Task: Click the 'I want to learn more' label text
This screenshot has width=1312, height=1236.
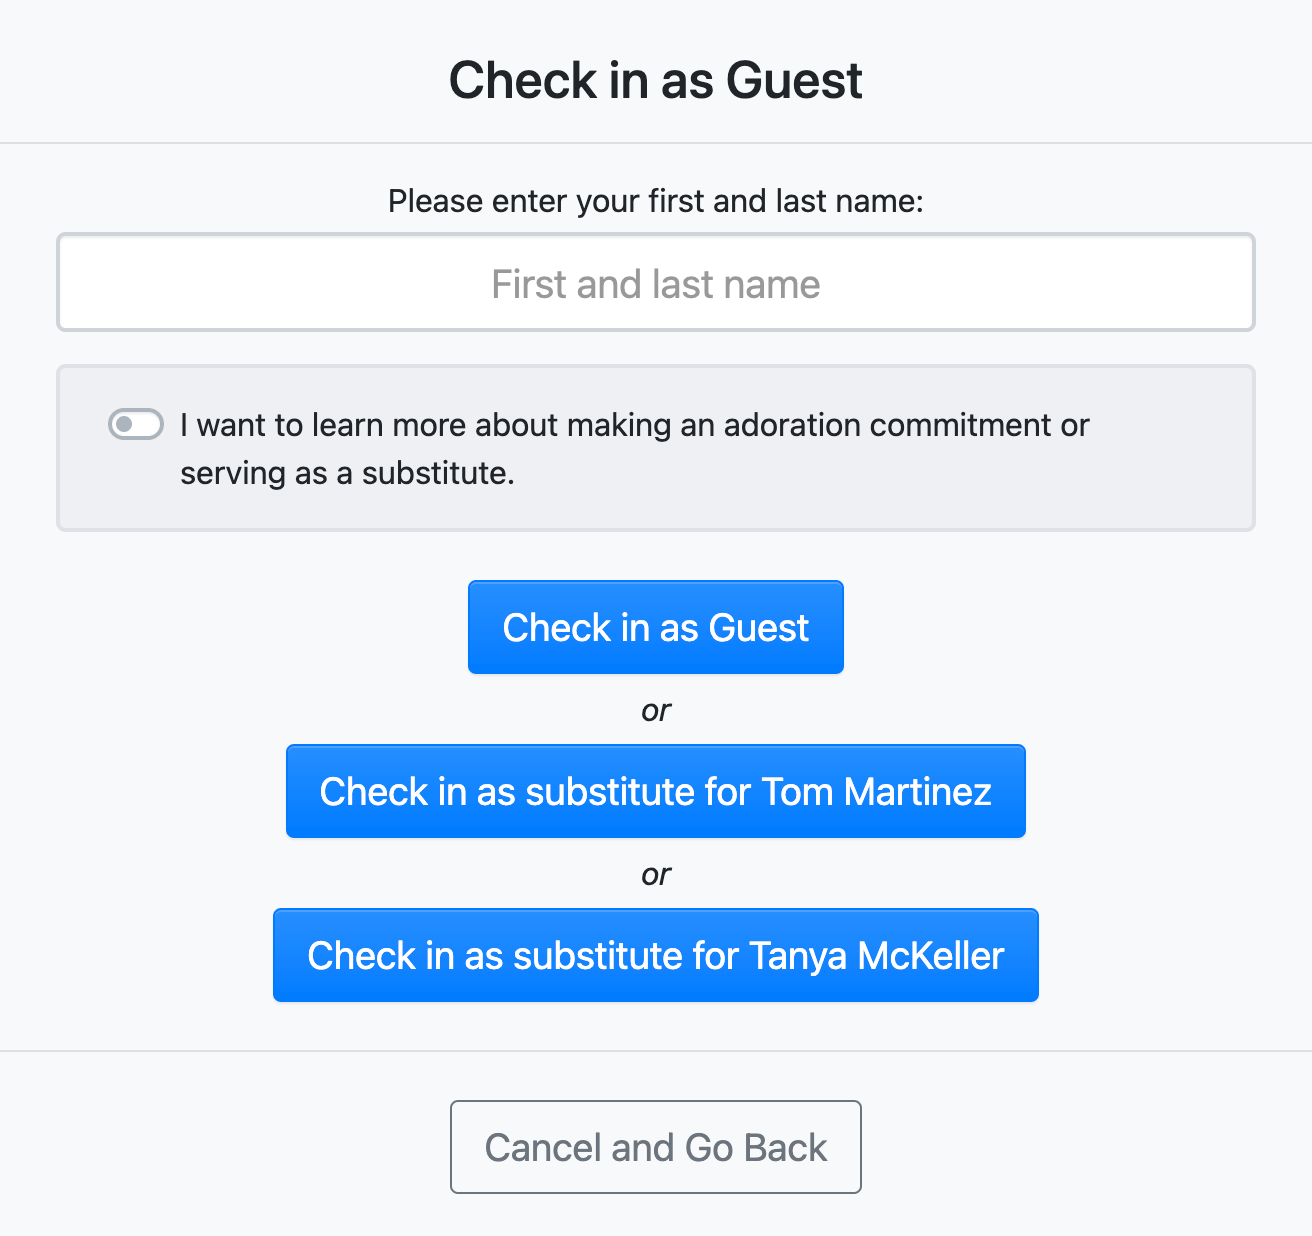Action: [634, 425]
